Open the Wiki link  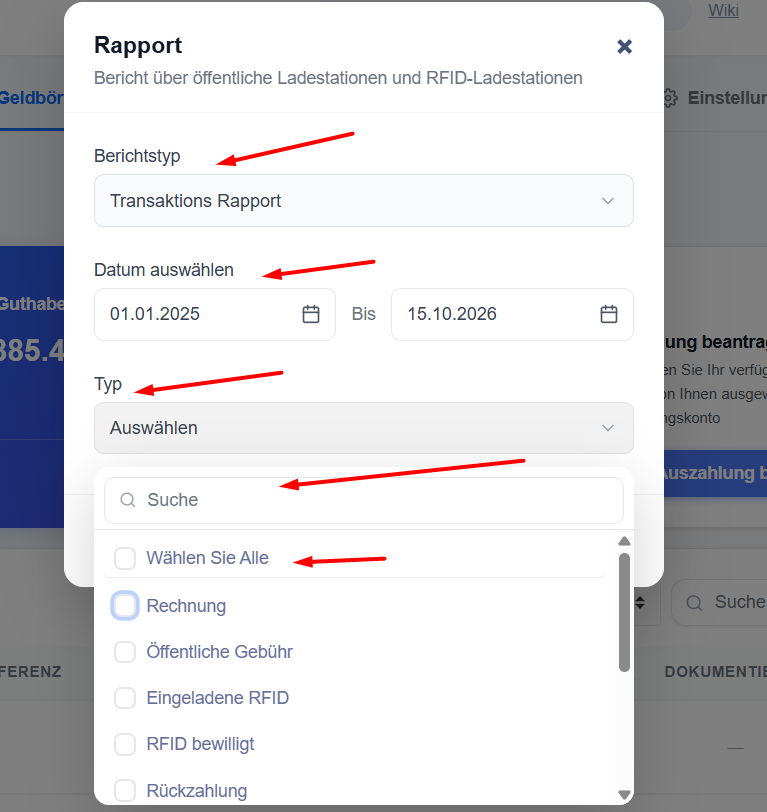click(723, 10)
